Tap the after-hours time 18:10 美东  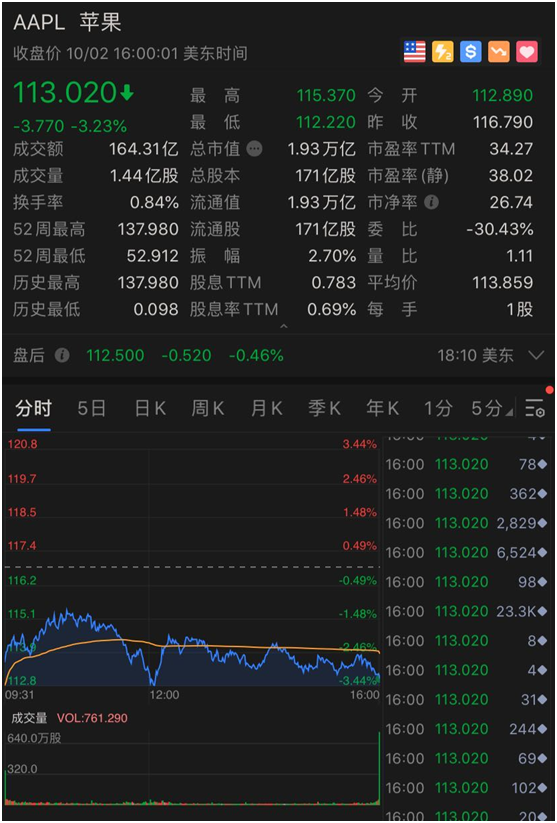pyautogui.click(x=476, y=355)
